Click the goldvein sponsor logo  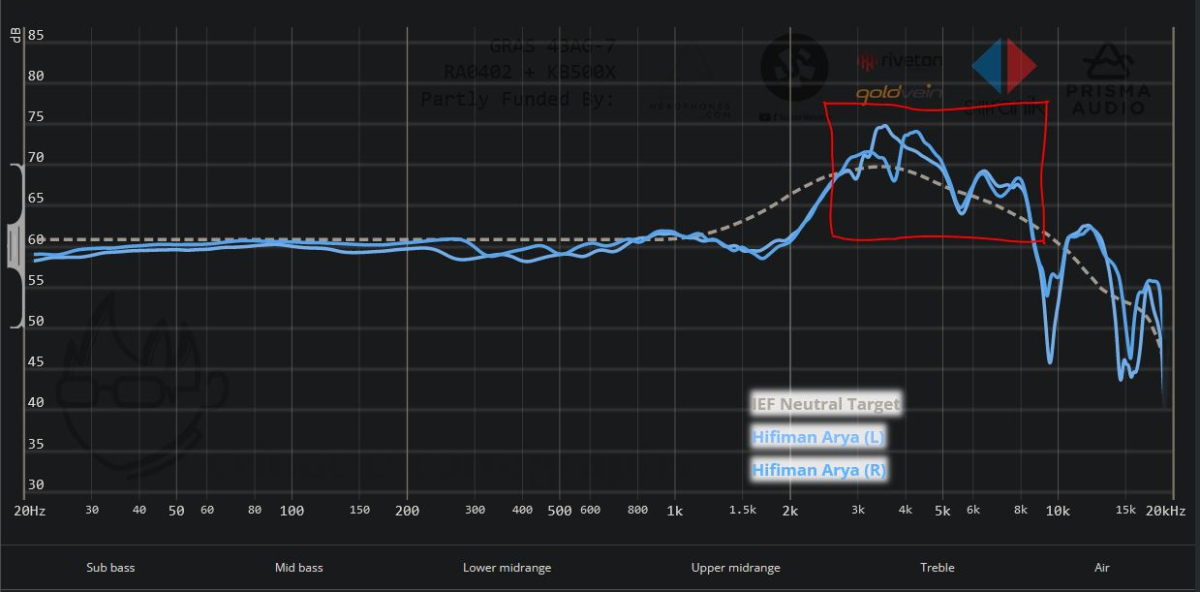(898, 93)
